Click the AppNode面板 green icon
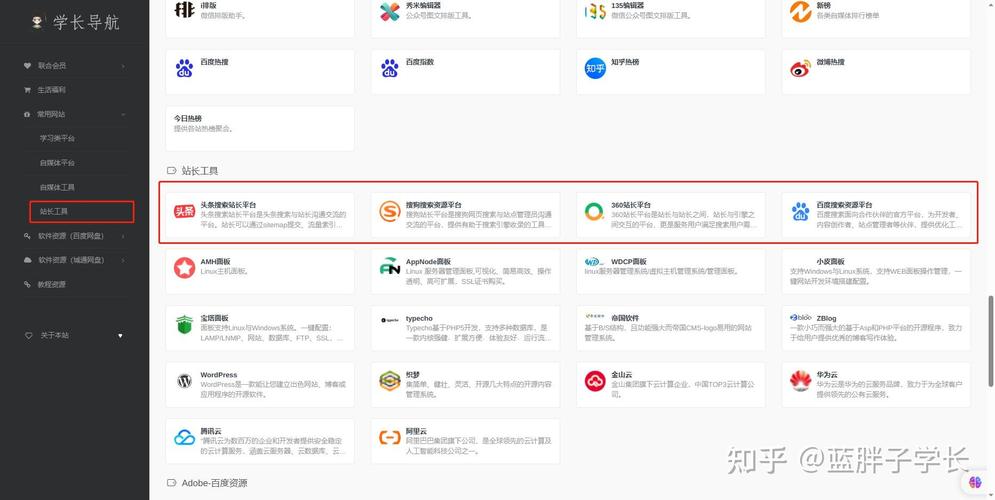995x500 pixels. 390,266
